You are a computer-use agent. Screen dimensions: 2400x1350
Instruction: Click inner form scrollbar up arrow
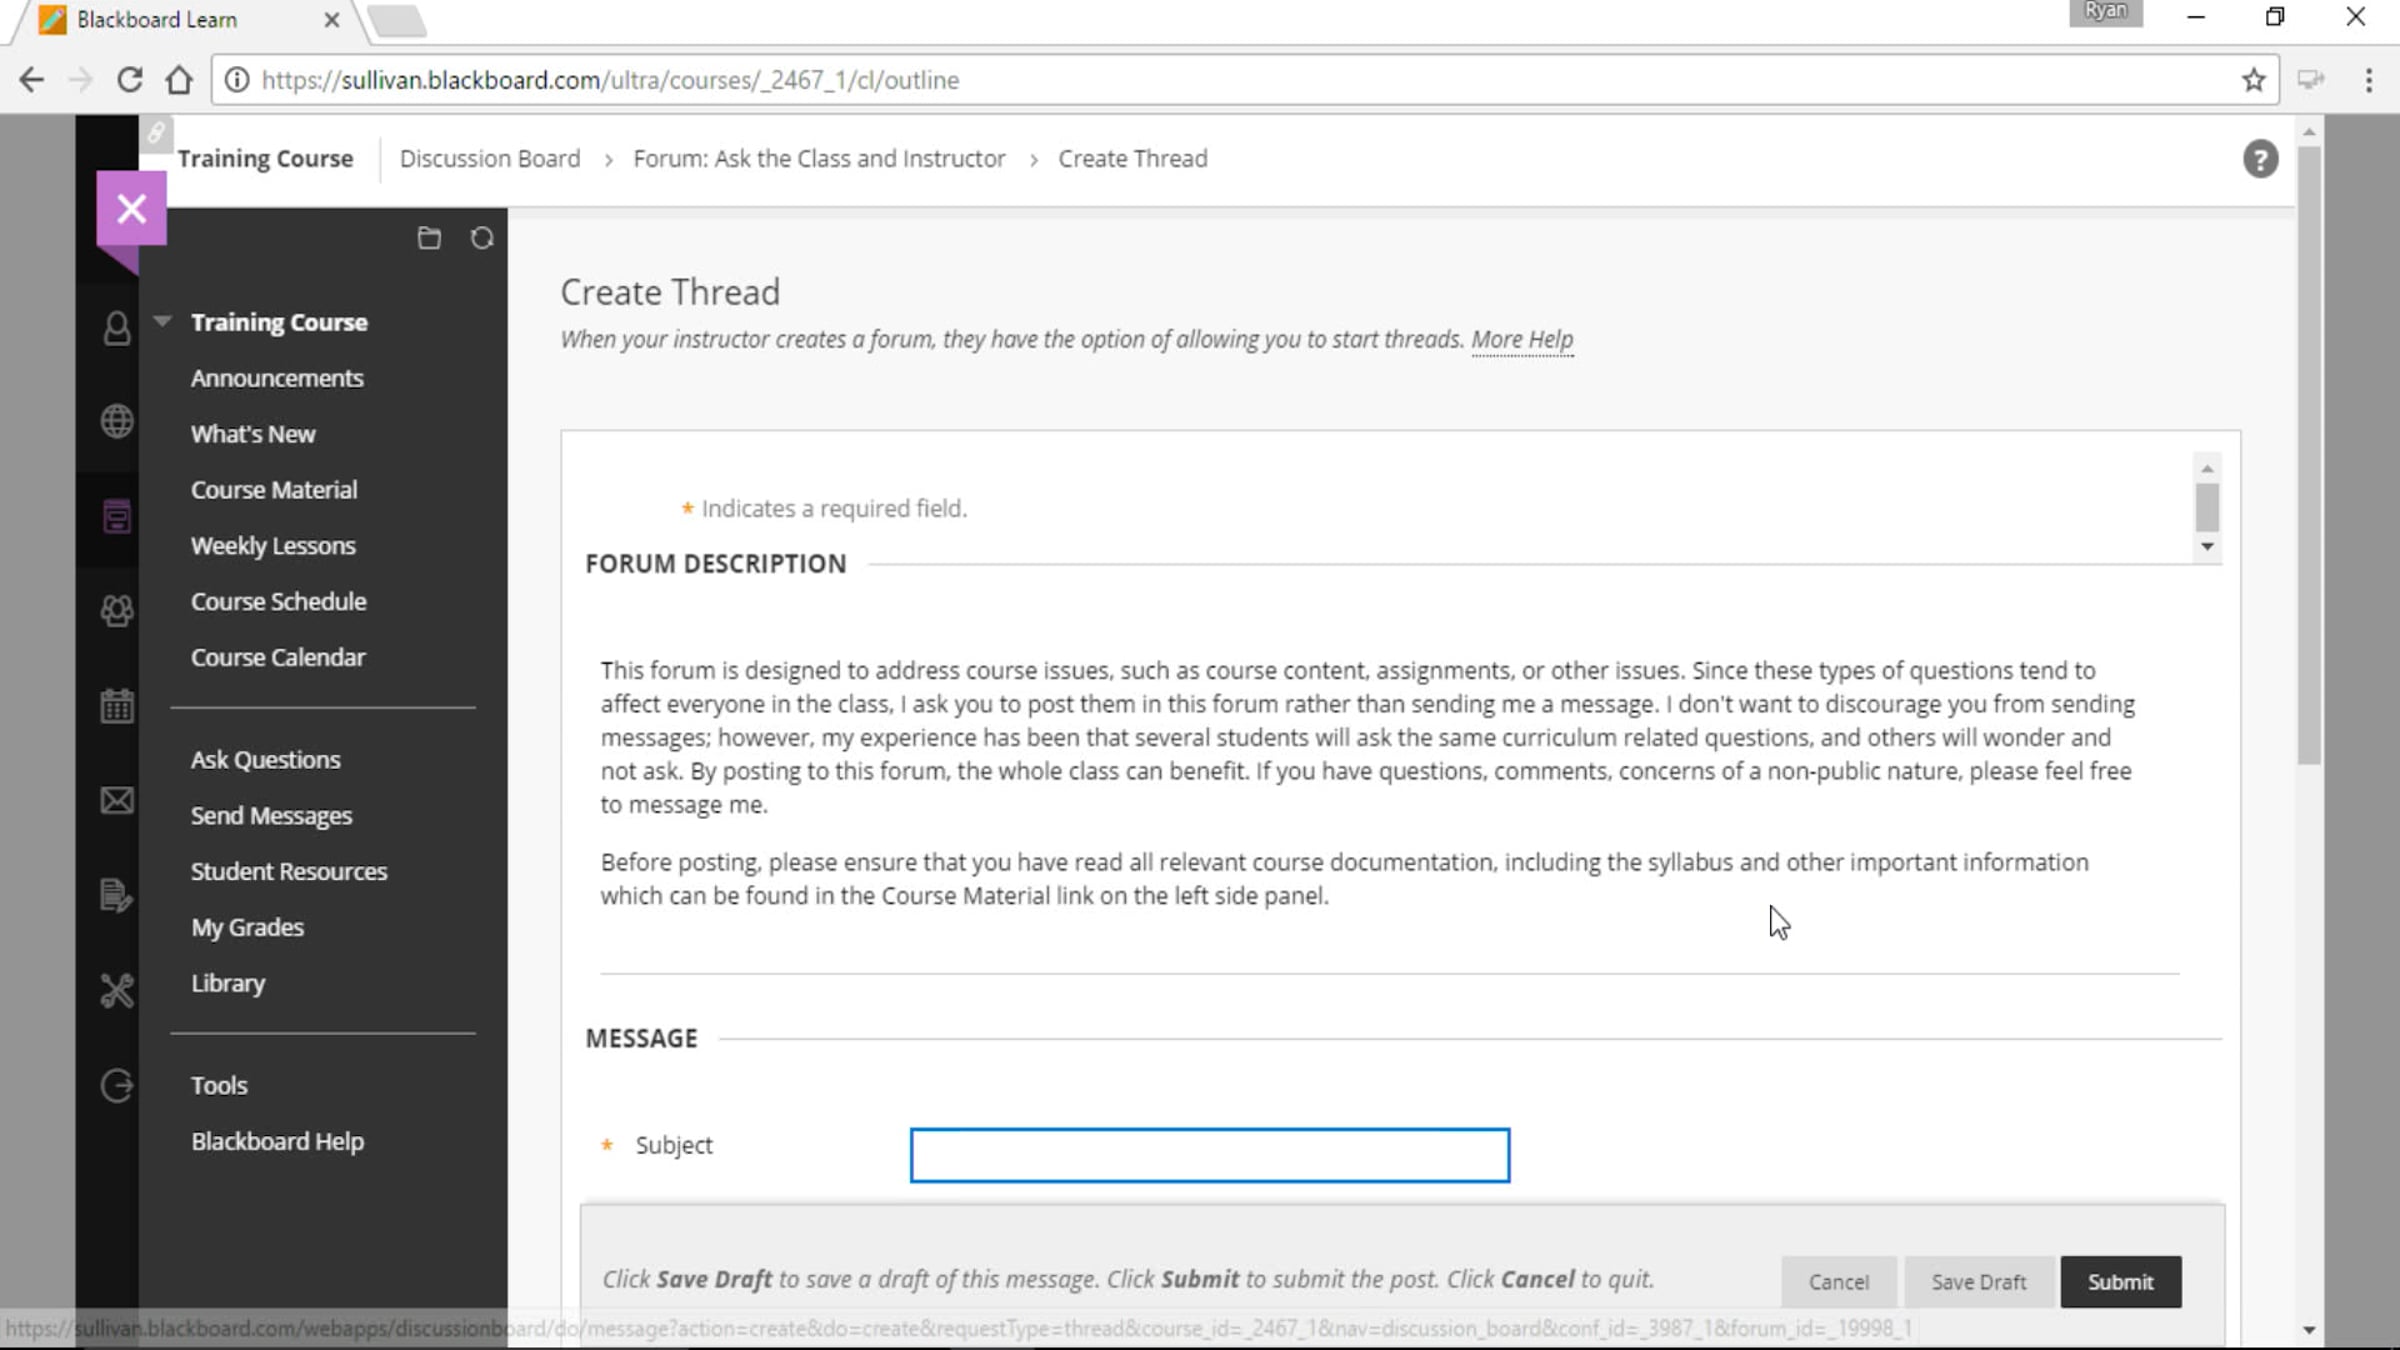pos(2207,469)
